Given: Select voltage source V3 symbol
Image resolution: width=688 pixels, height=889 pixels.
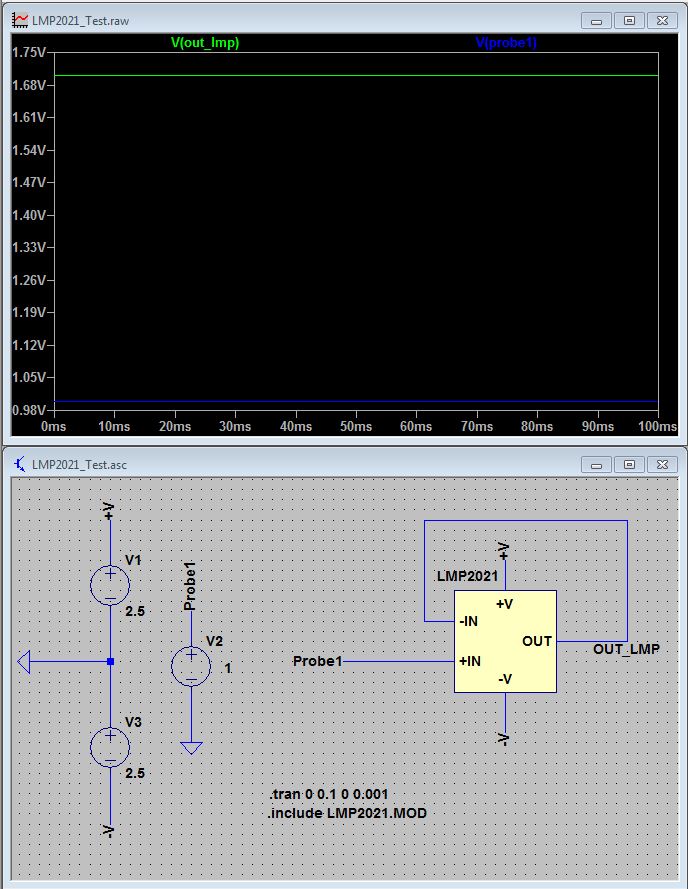Looking at the screenshot, I should pyautogui.click(x=110, y=747).
